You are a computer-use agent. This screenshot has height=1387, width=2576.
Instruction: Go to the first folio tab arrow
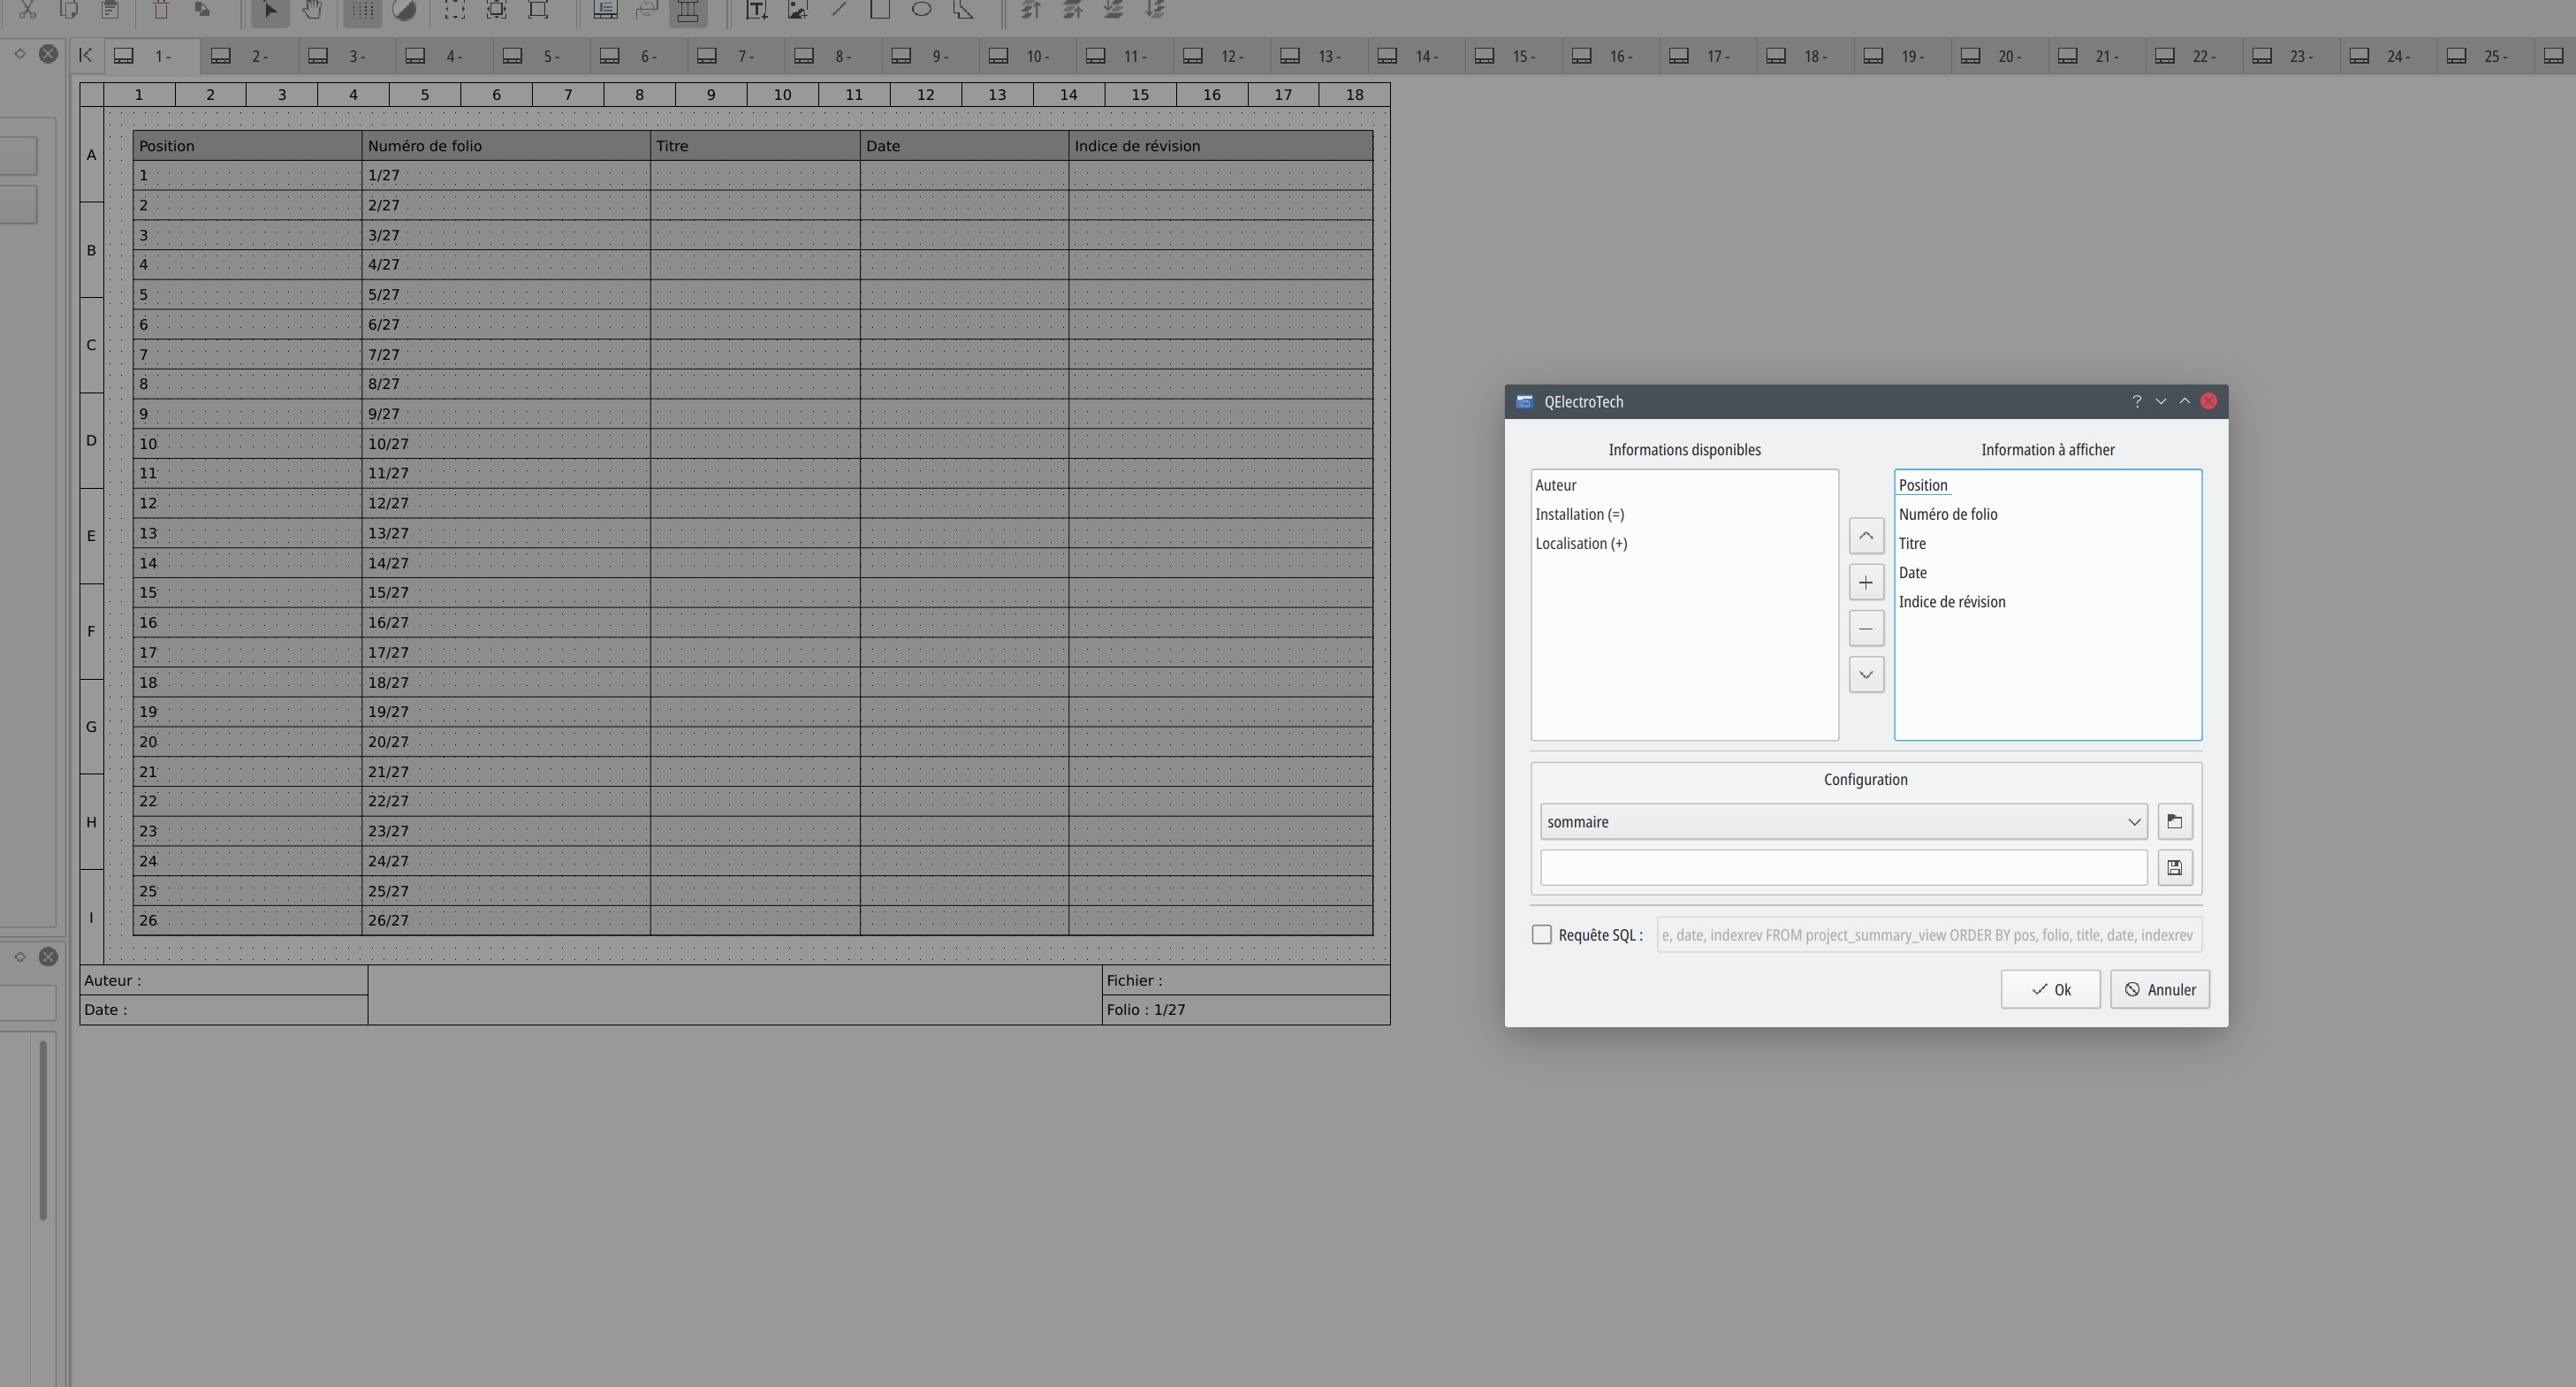tap(86, 55)
